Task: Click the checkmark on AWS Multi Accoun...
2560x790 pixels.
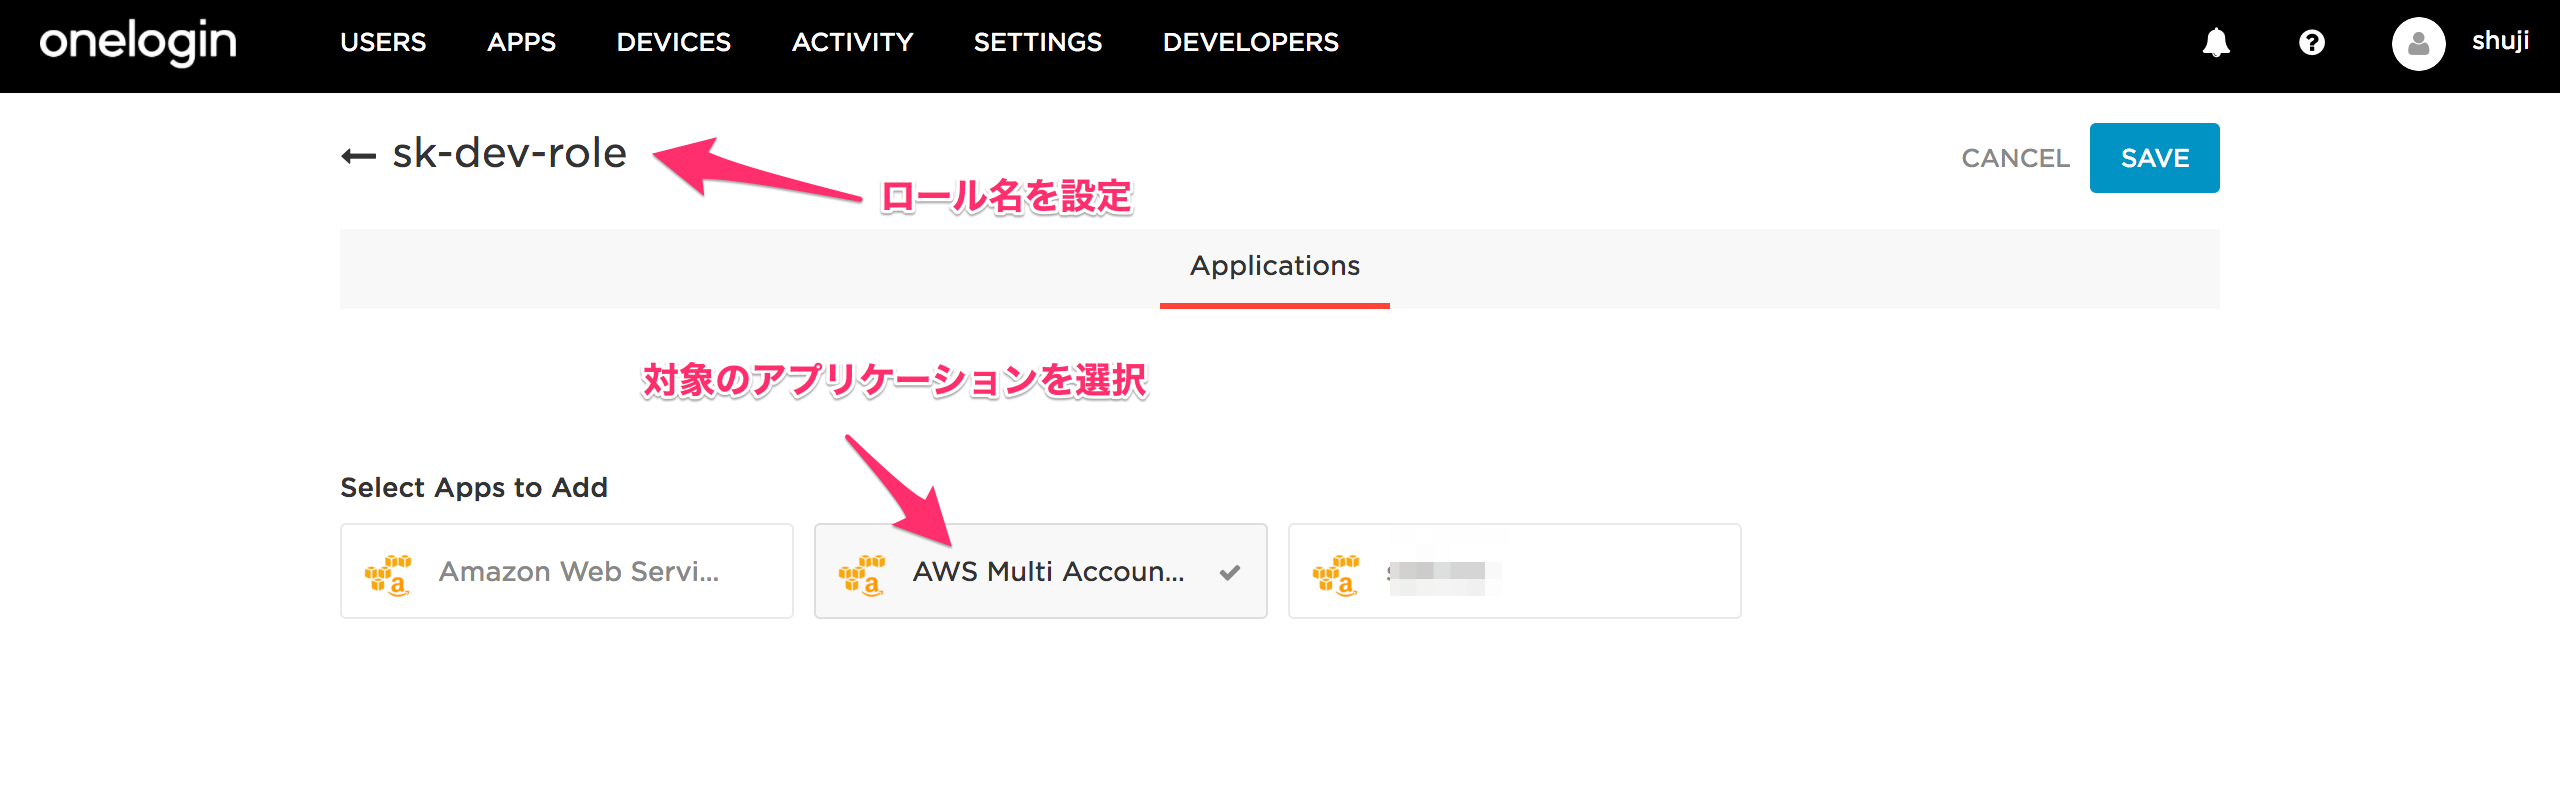Action: (1230, 572)
